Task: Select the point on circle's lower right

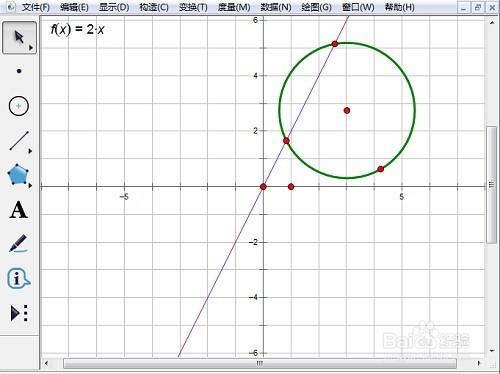Action: point(381,169)
